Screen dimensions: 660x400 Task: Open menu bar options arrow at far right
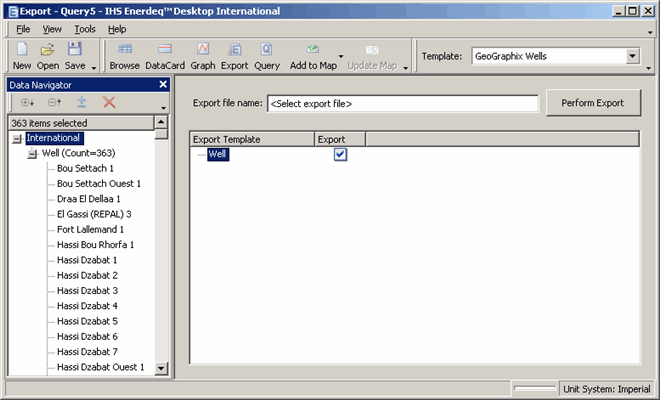pyautogui.click(x=650, y=32)
